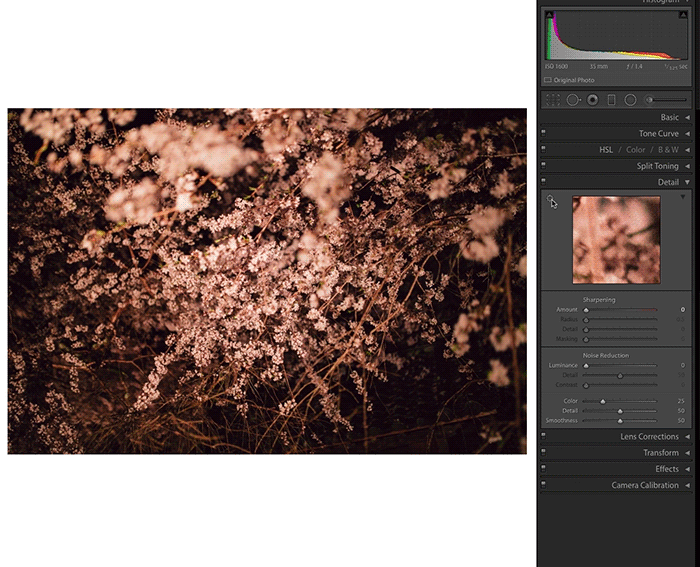Viewport: 700px width, 567px height.
Task: Toggle Split Toning panel on/off switch
Action: pyautogui.click(x=543, y=165)
